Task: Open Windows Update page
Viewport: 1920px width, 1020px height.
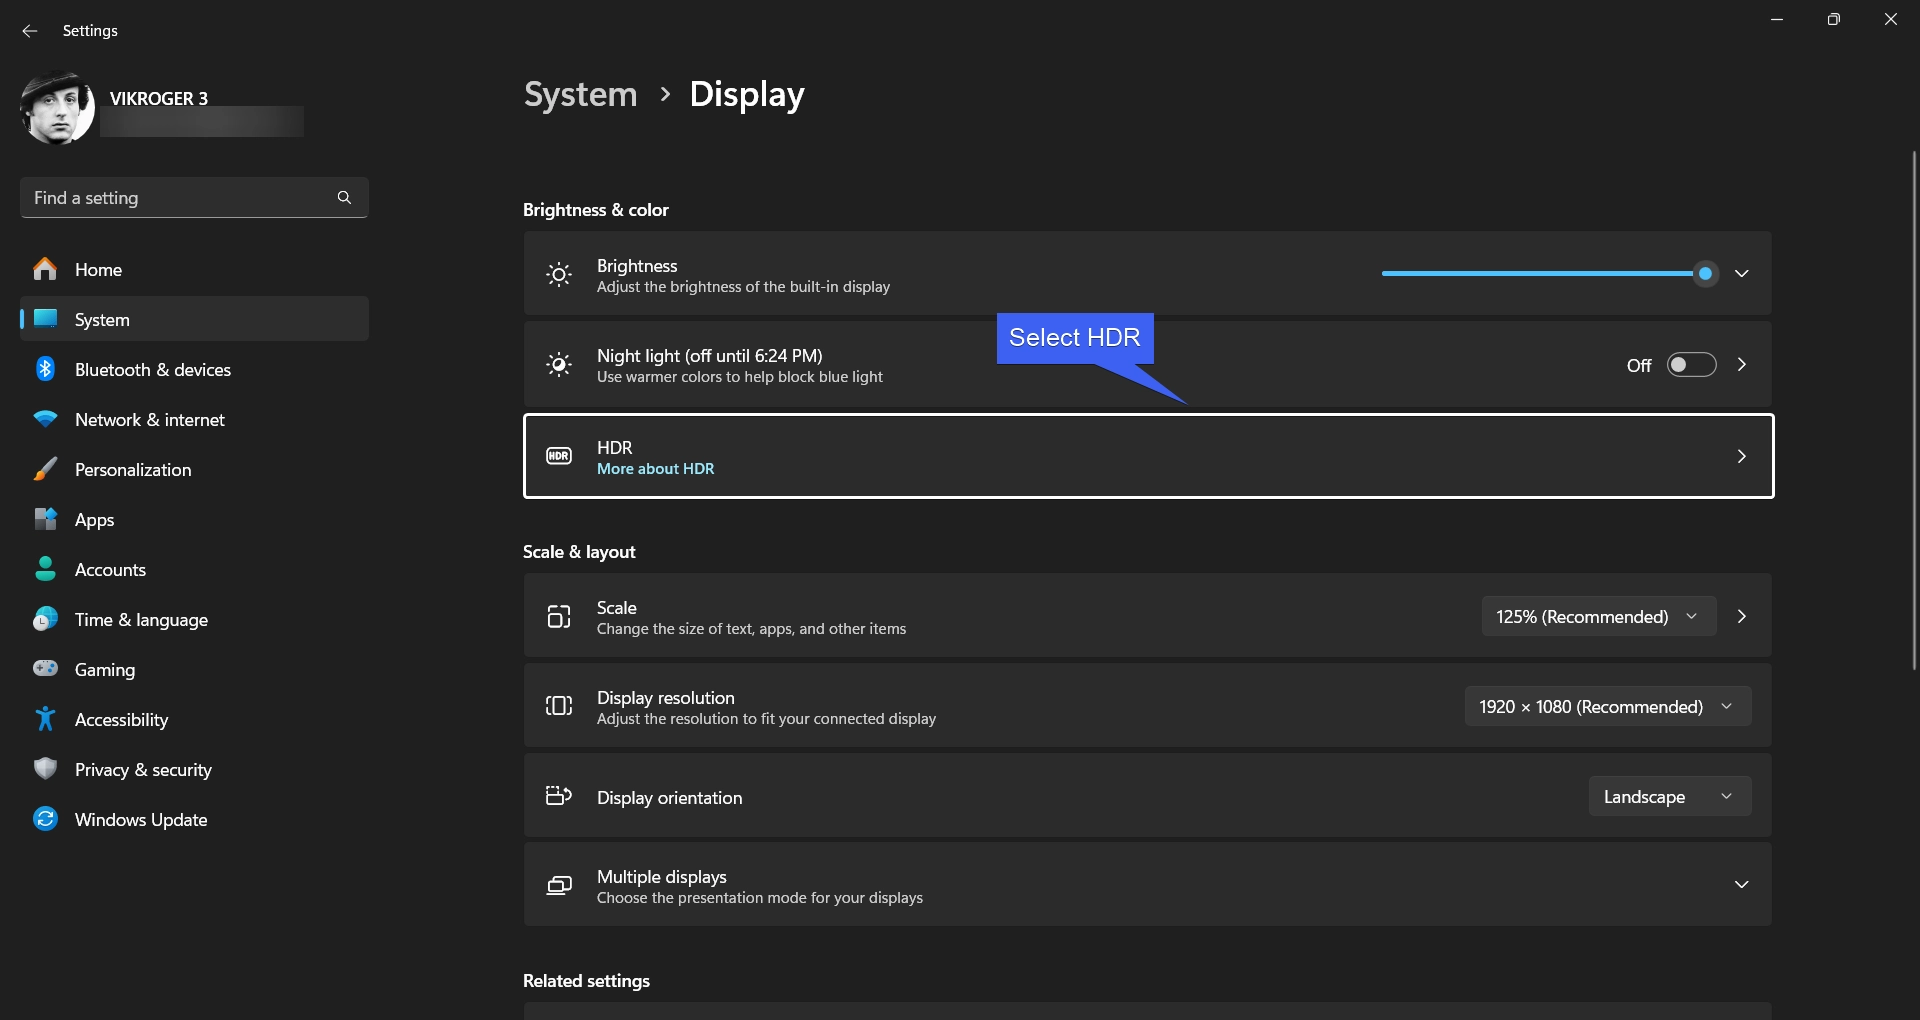Action: click(194, 819)
